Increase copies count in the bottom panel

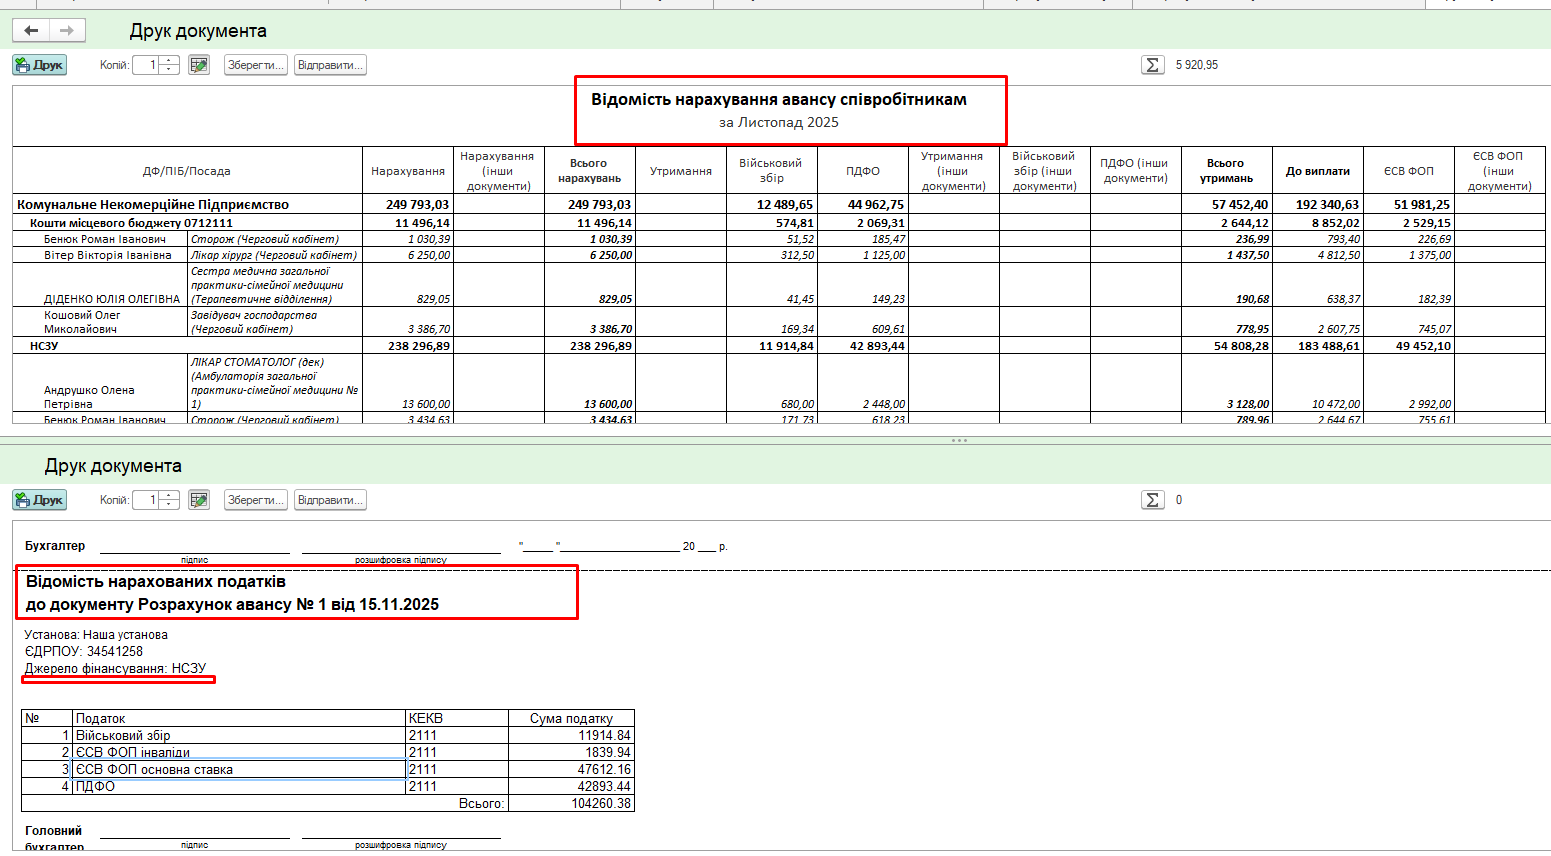click(169, 496)
